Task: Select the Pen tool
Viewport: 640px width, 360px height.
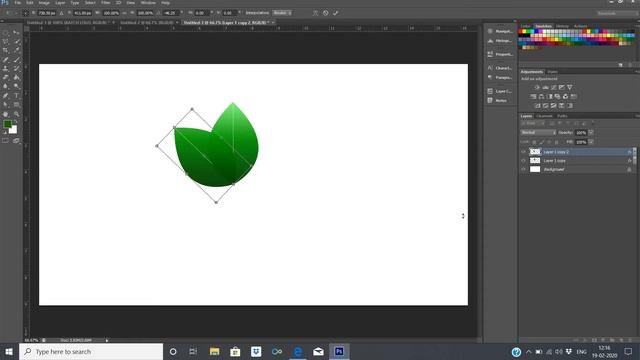Action: point(6,96)
